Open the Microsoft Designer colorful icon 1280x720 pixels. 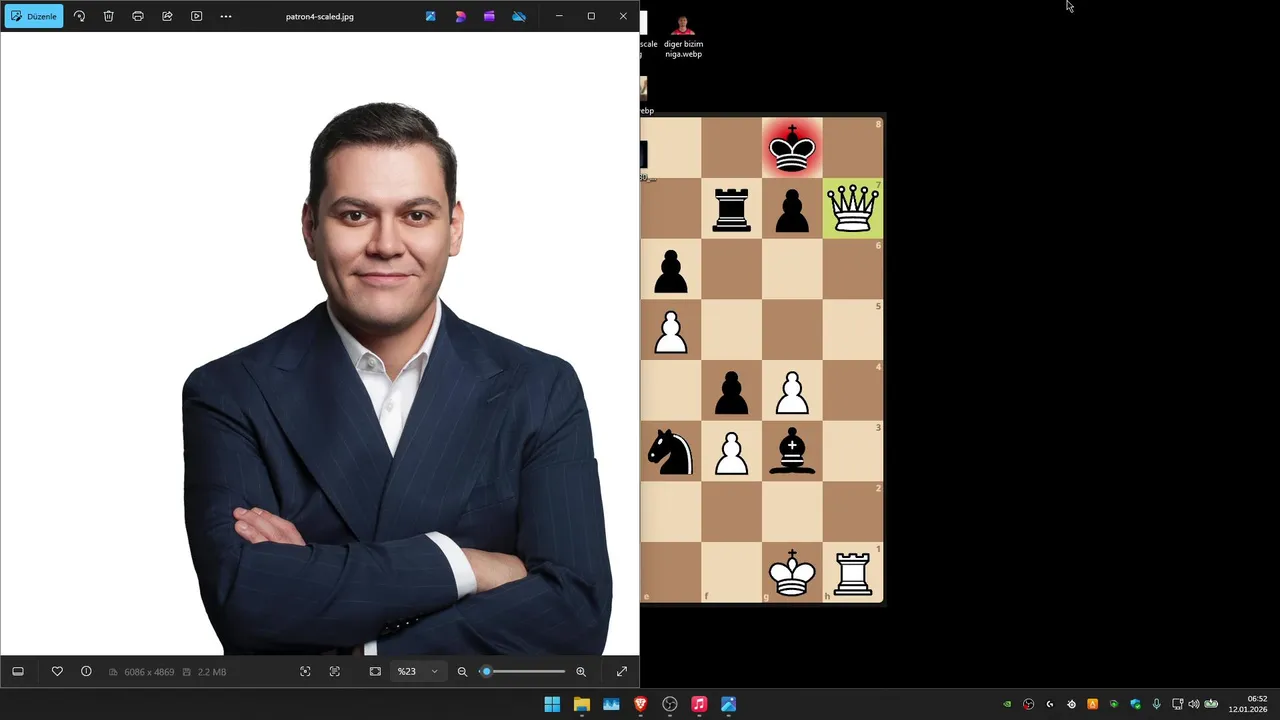[x=460, y=16]
